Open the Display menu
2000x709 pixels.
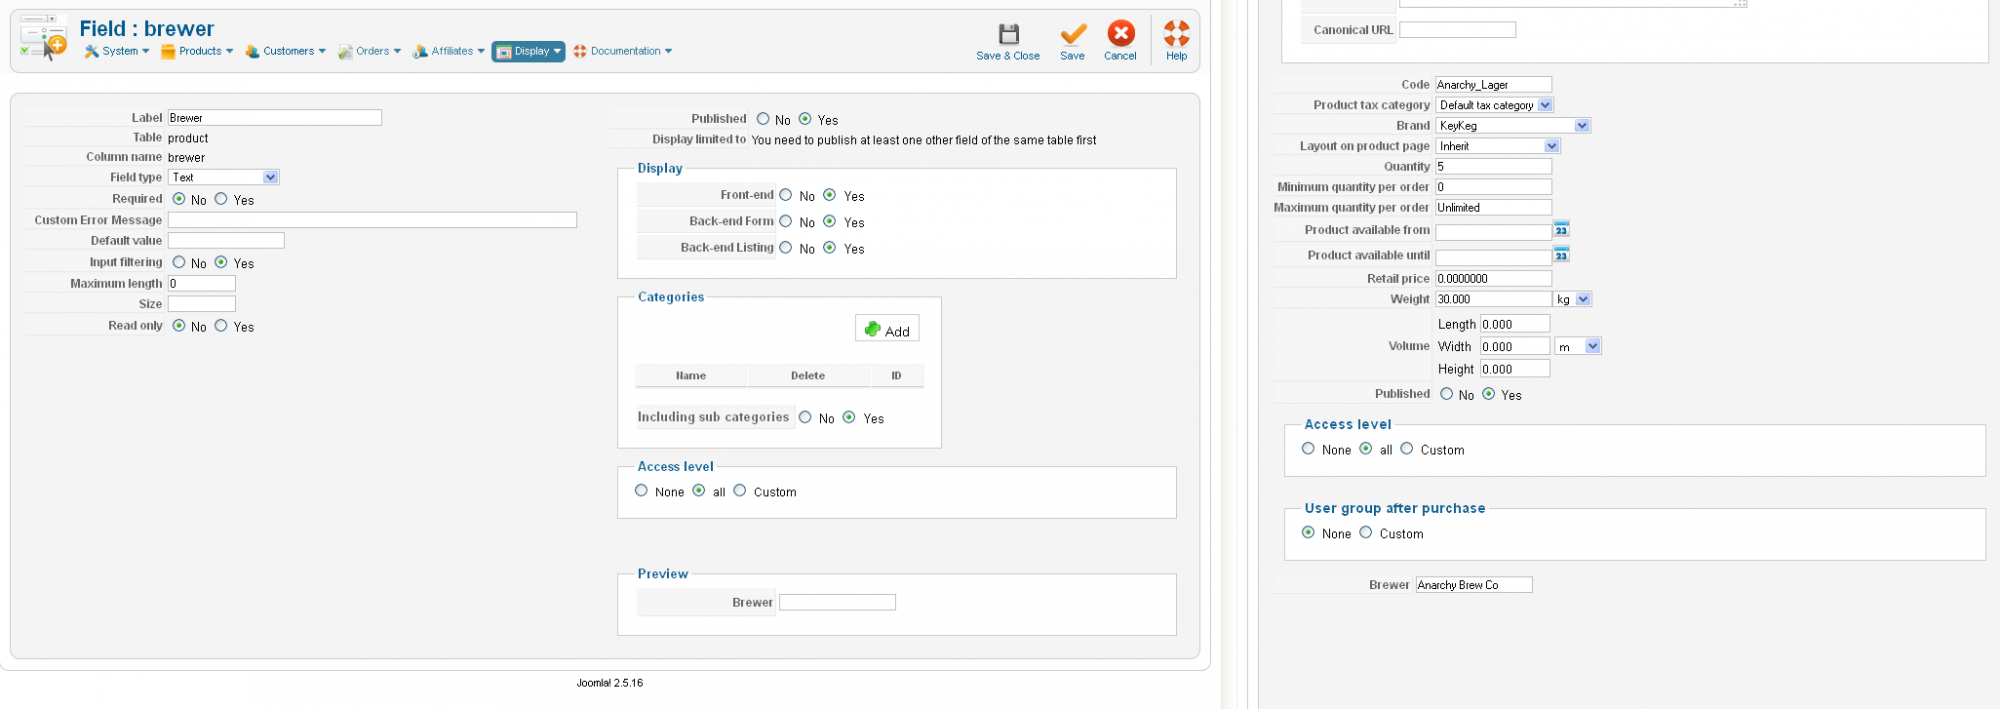[x=528, y=51]
